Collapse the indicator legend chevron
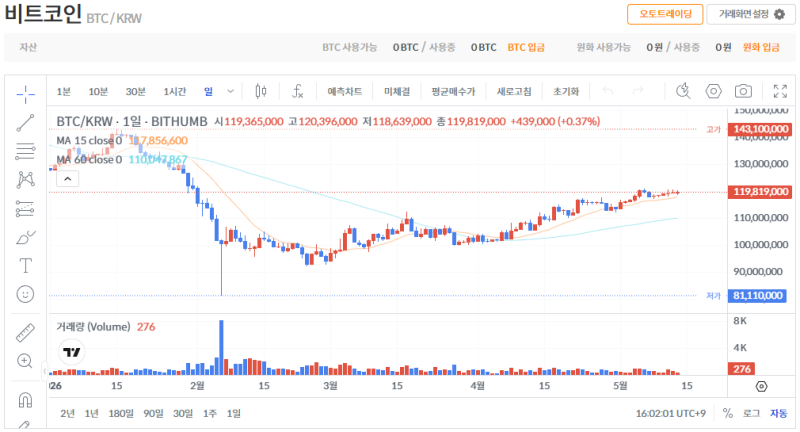This screenshot has height=432, width=800. [67, 179]
